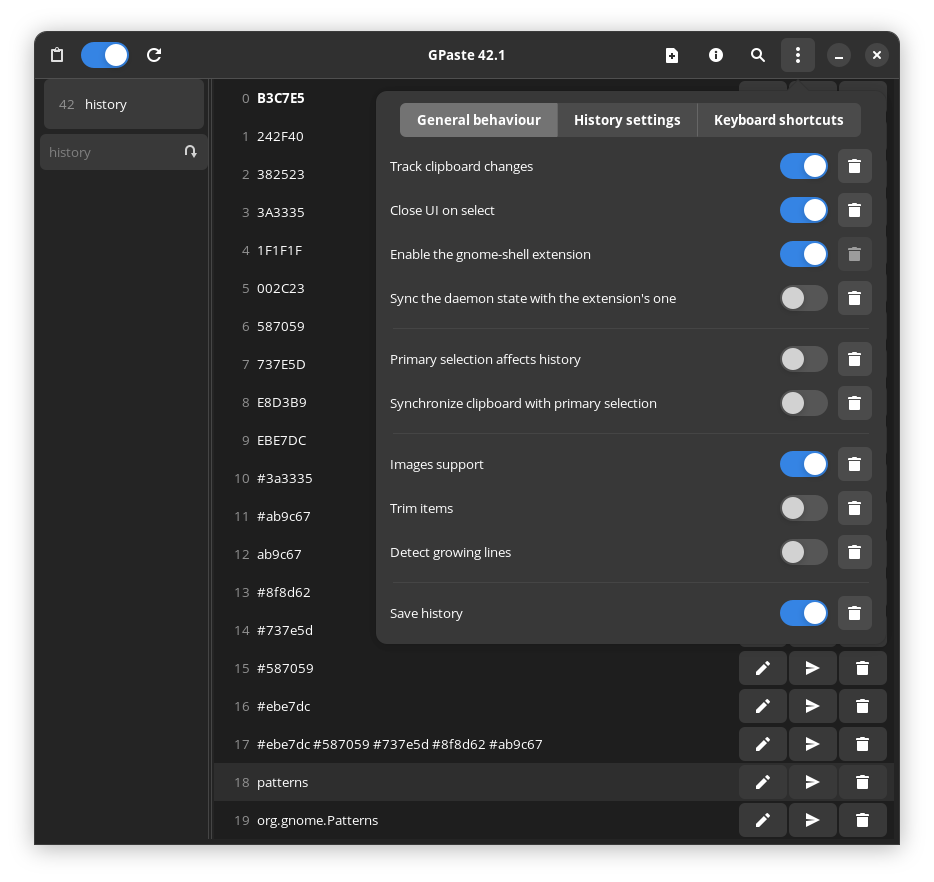
Task: Select the org.gnome.Patterns text entry
Action: point(317,821)
